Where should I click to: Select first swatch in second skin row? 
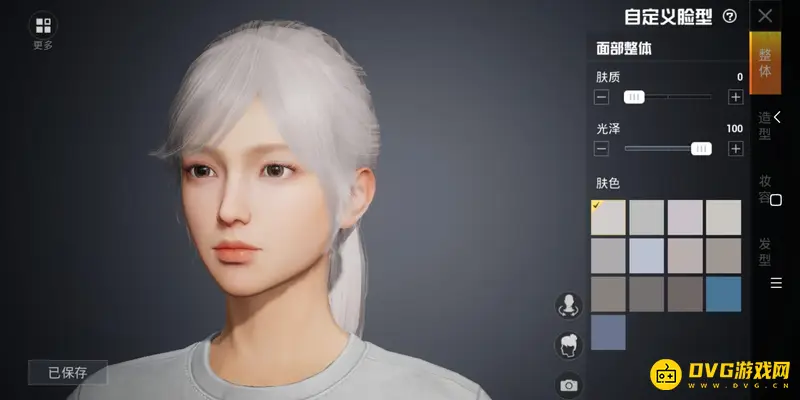608,256
